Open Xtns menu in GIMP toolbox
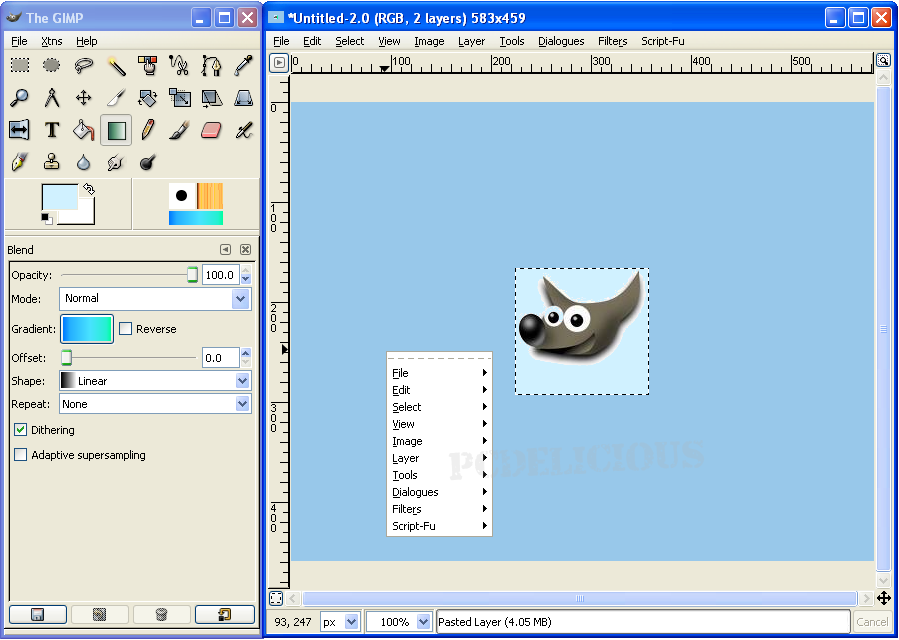 pyautogui.click(x=52, y=41)
